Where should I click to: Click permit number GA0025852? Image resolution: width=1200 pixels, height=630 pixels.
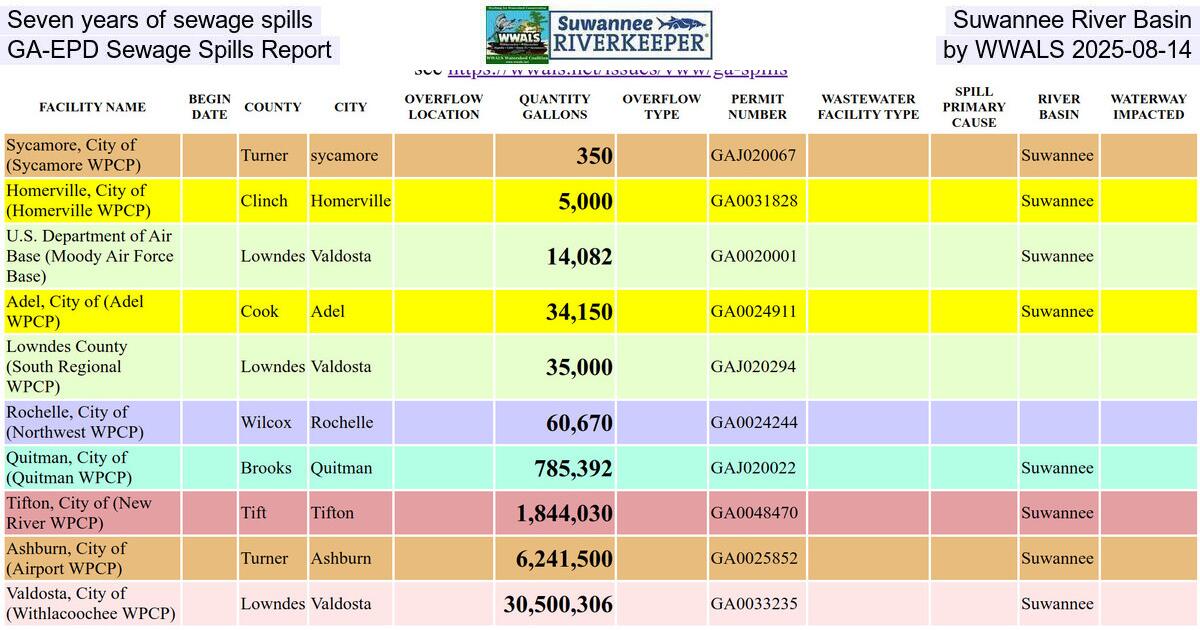(x=754, y=558)
